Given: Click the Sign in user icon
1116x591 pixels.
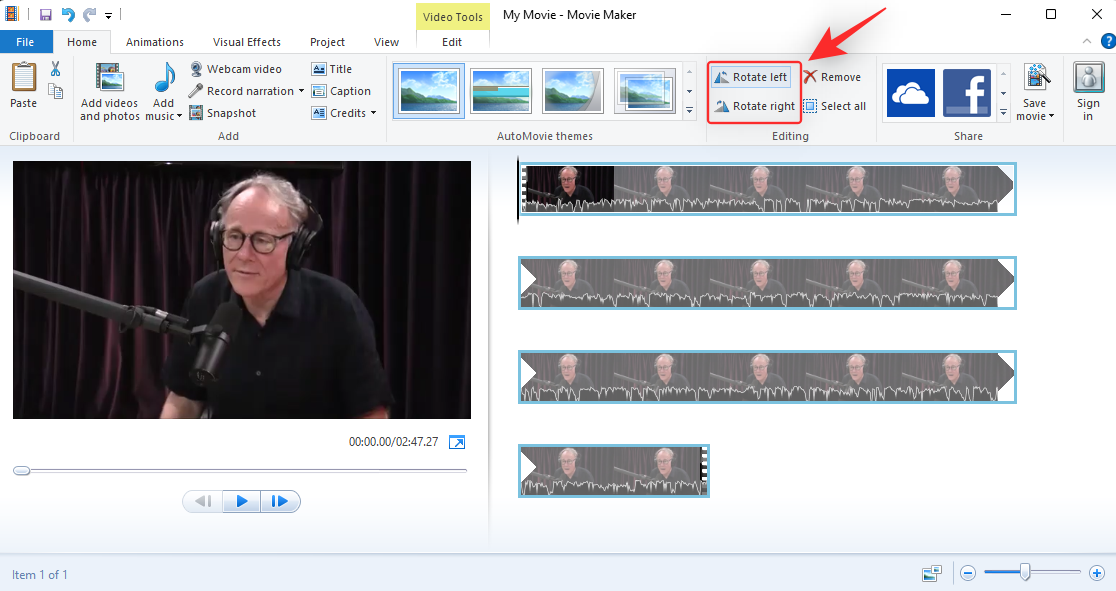Looking at the screenshot, I should (x=1088, y=77).
